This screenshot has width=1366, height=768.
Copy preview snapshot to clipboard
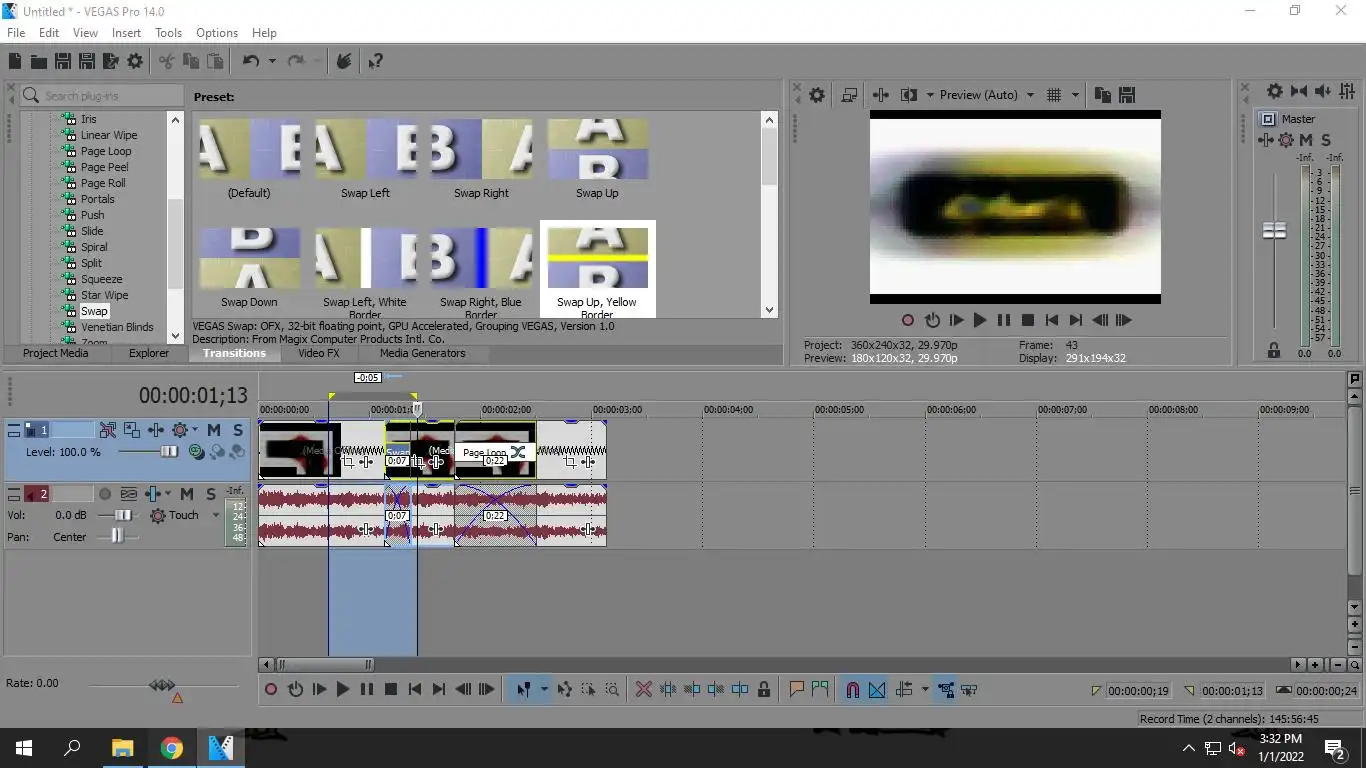1103,95
